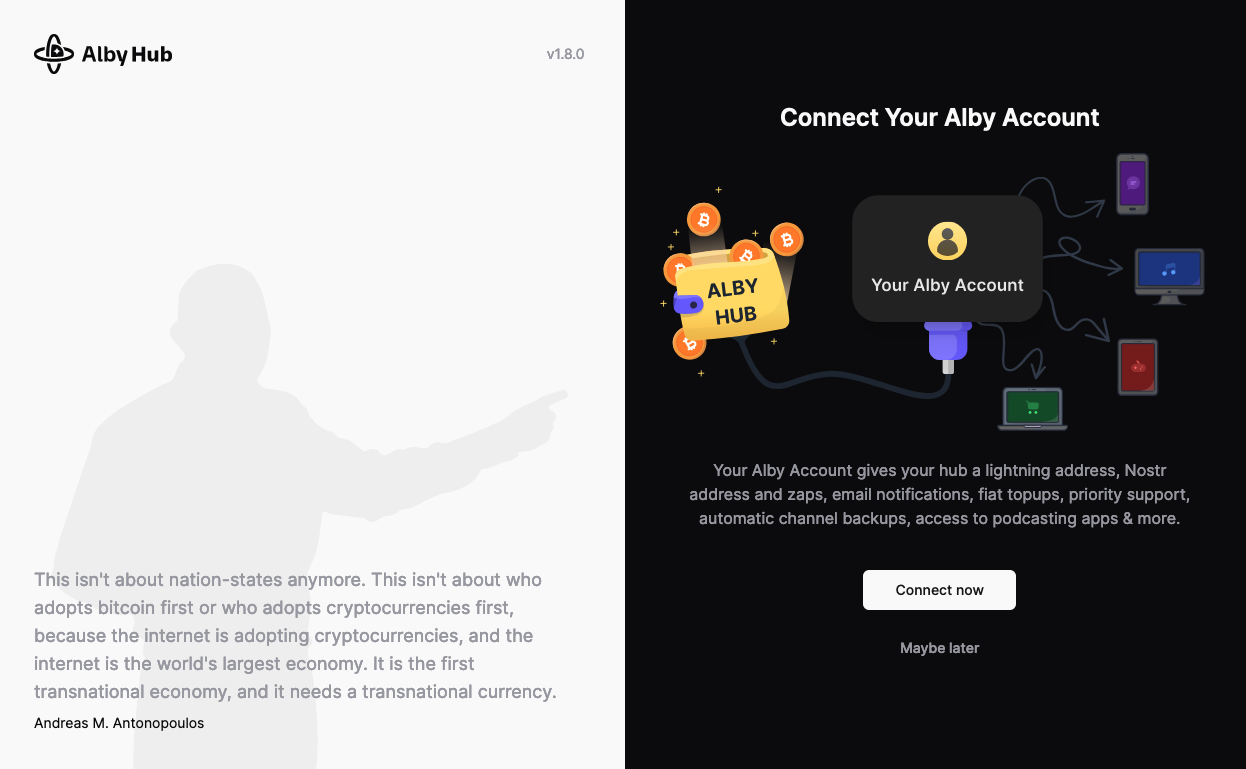Click the laptop with shopping cart icon
1246x769 pixels.
click(1033, 408)
